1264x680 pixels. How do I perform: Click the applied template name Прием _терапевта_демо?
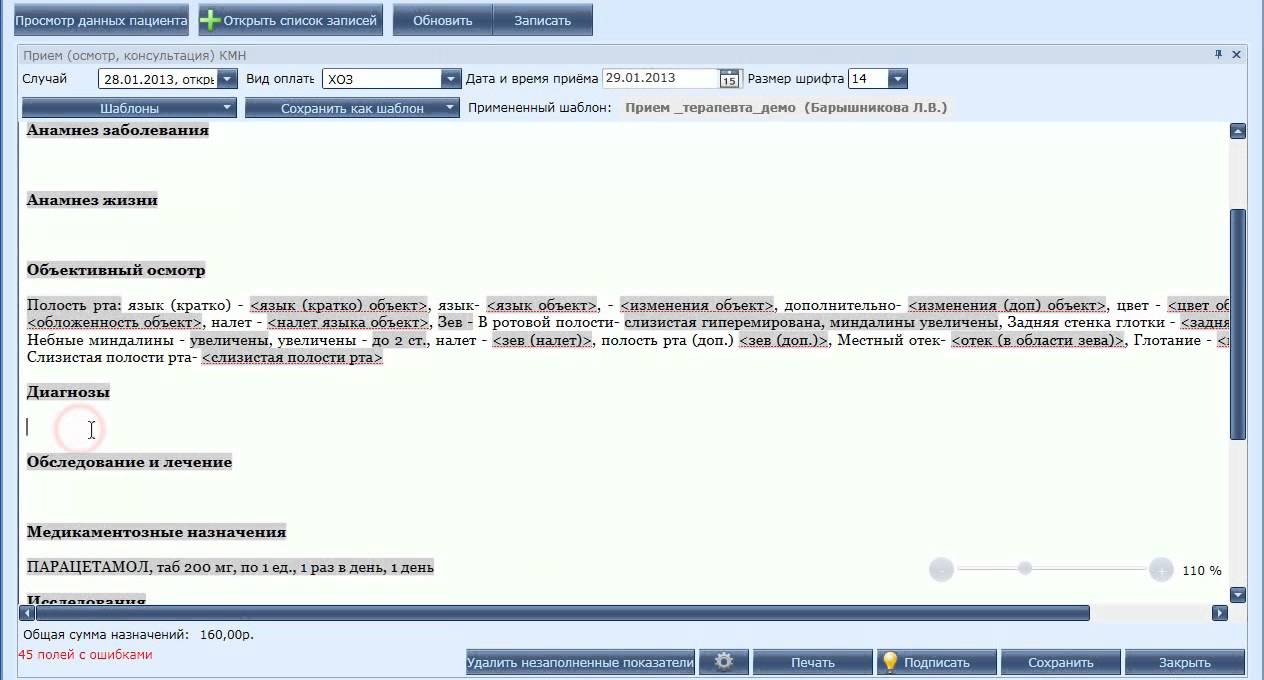point(786,107)
